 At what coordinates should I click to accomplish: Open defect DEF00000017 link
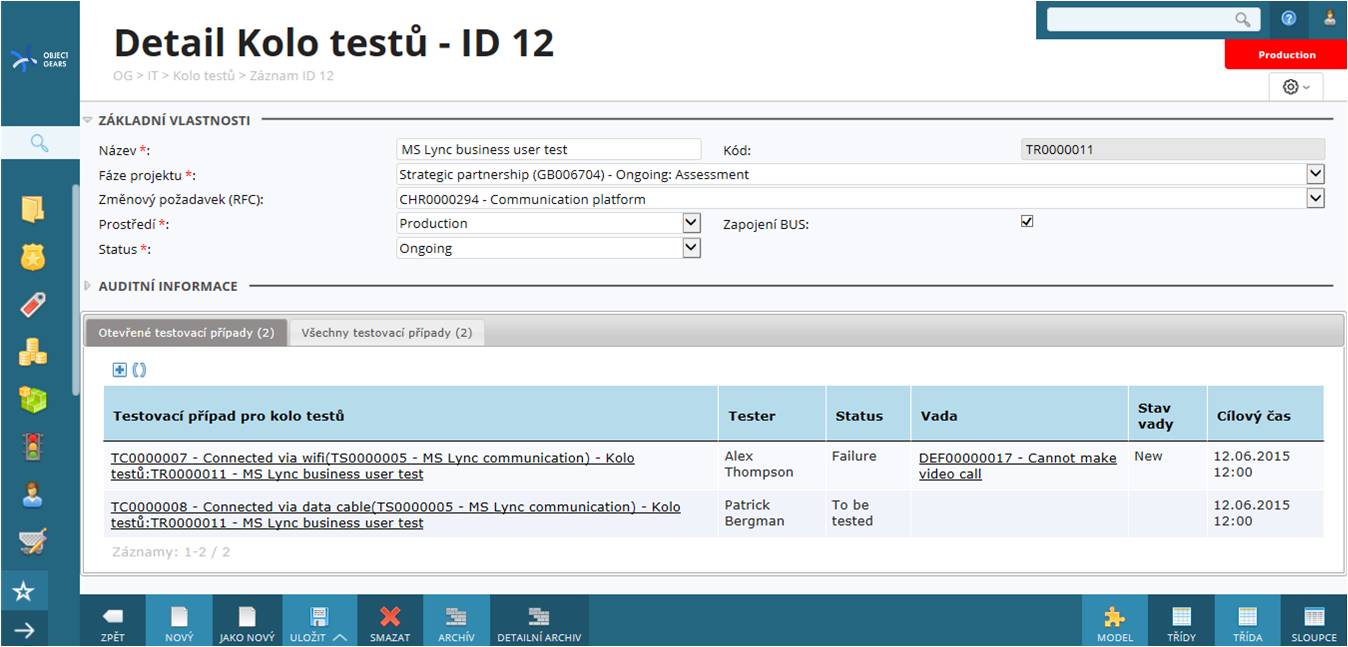point(1017,466)
